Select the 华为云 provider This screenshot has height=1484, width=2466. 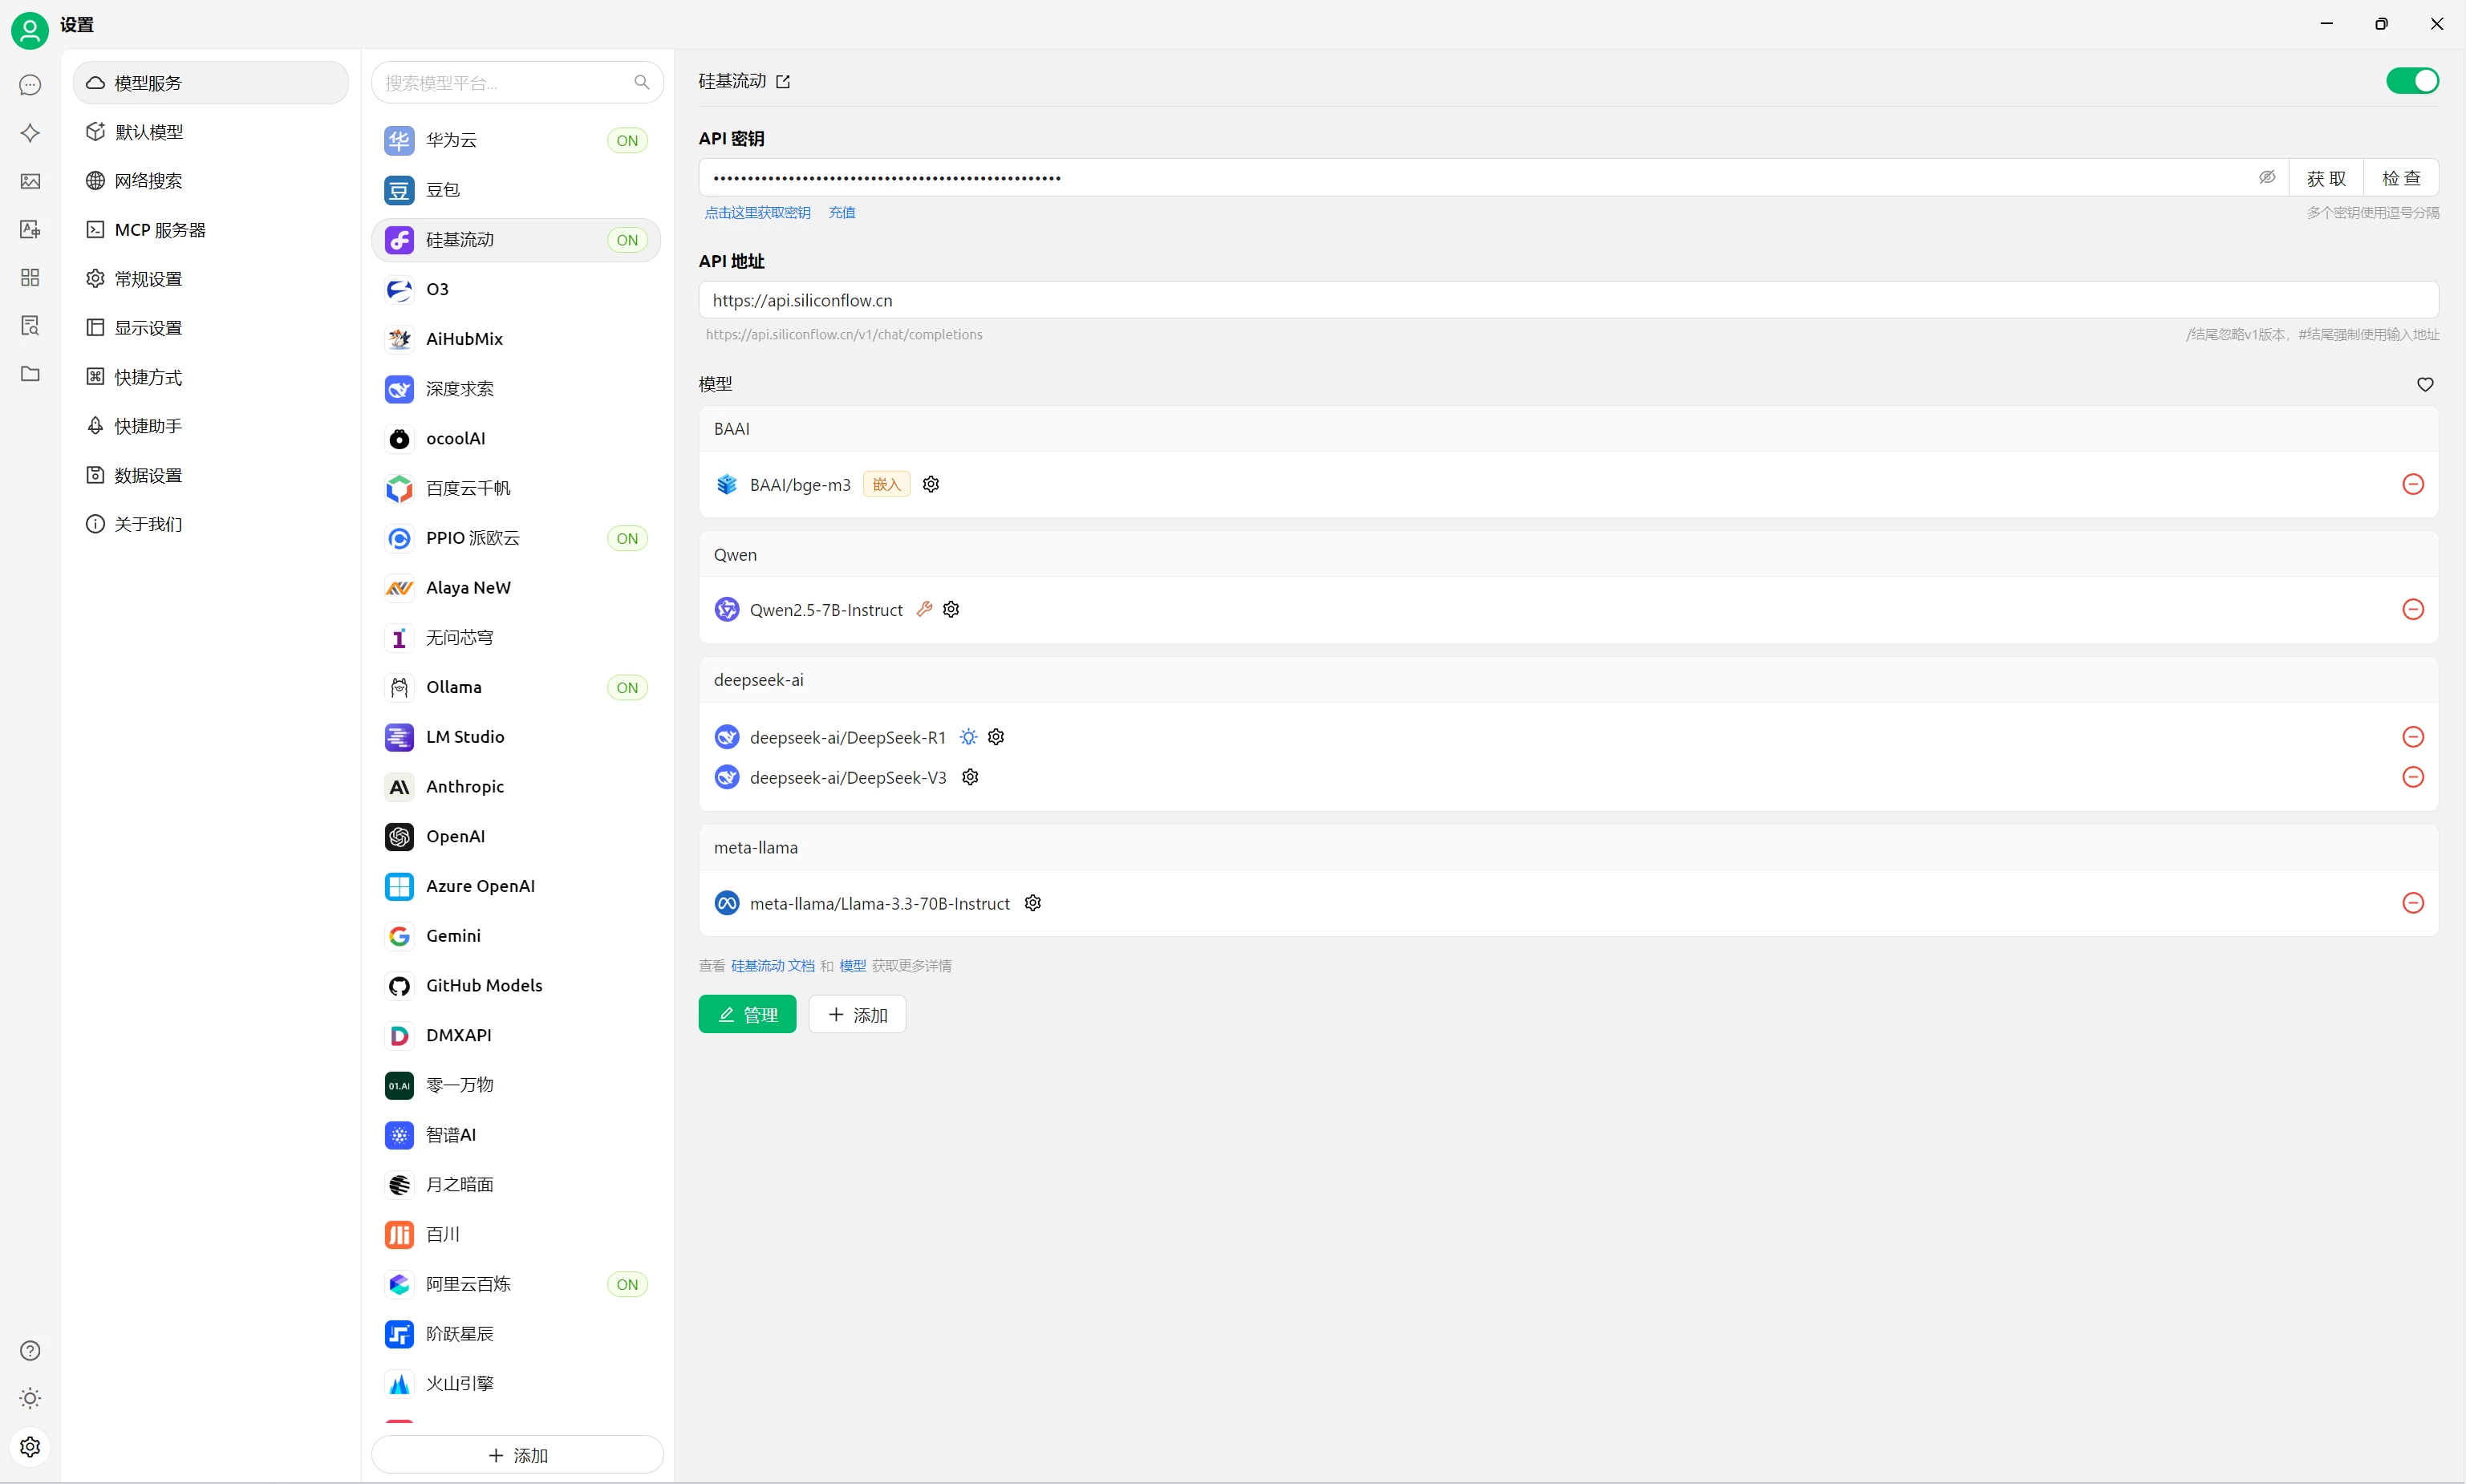tap(516, 140)
